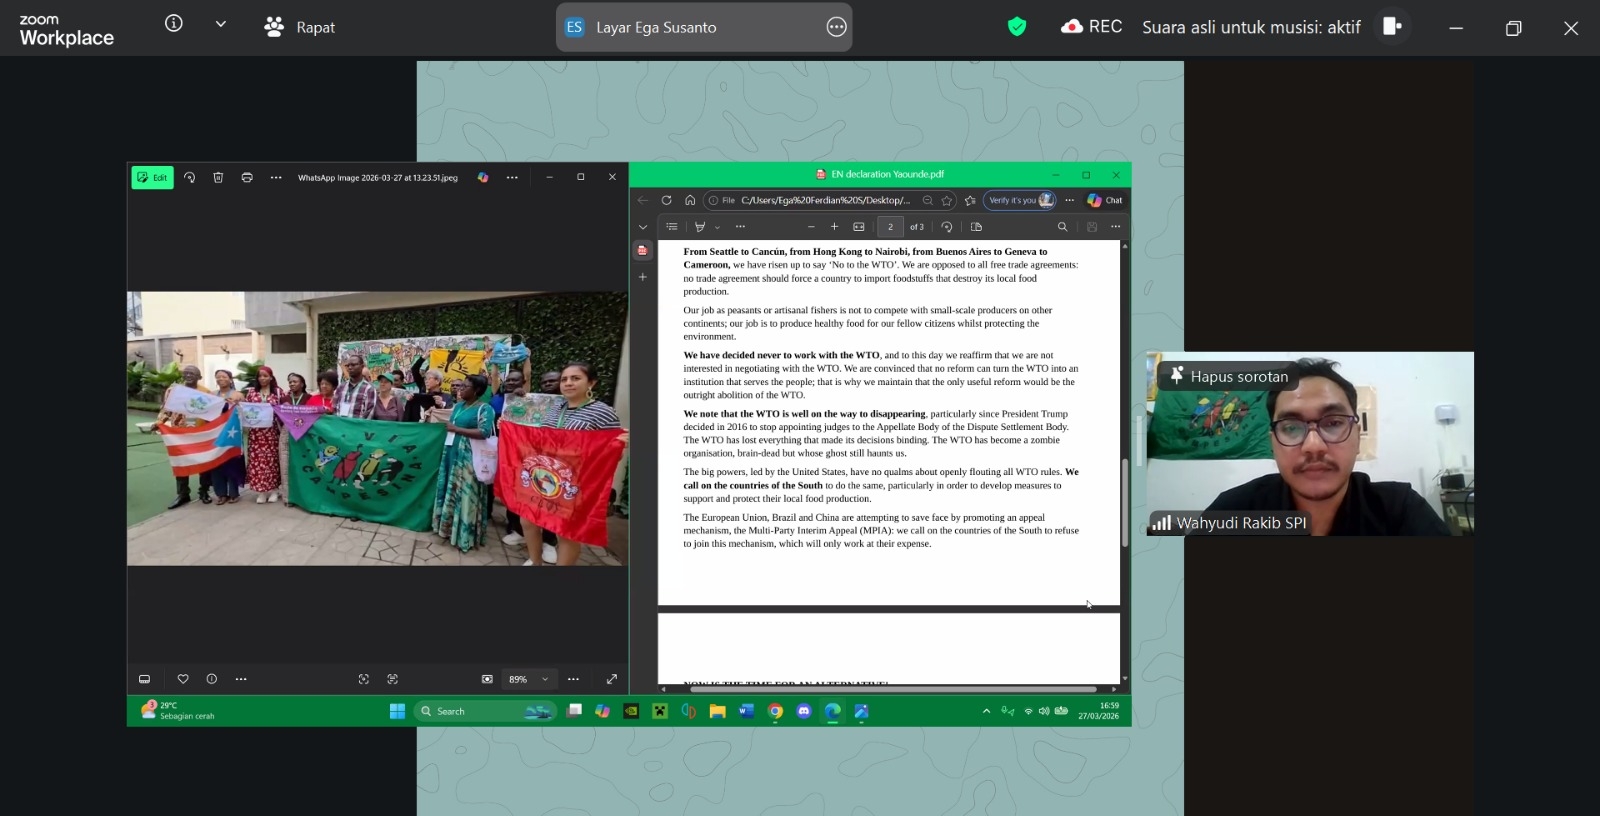This screenshot has height=816, width=1600.
Task: Expand the PDF draw tool dropdown arrow
Action: click(x=718, y=227)
